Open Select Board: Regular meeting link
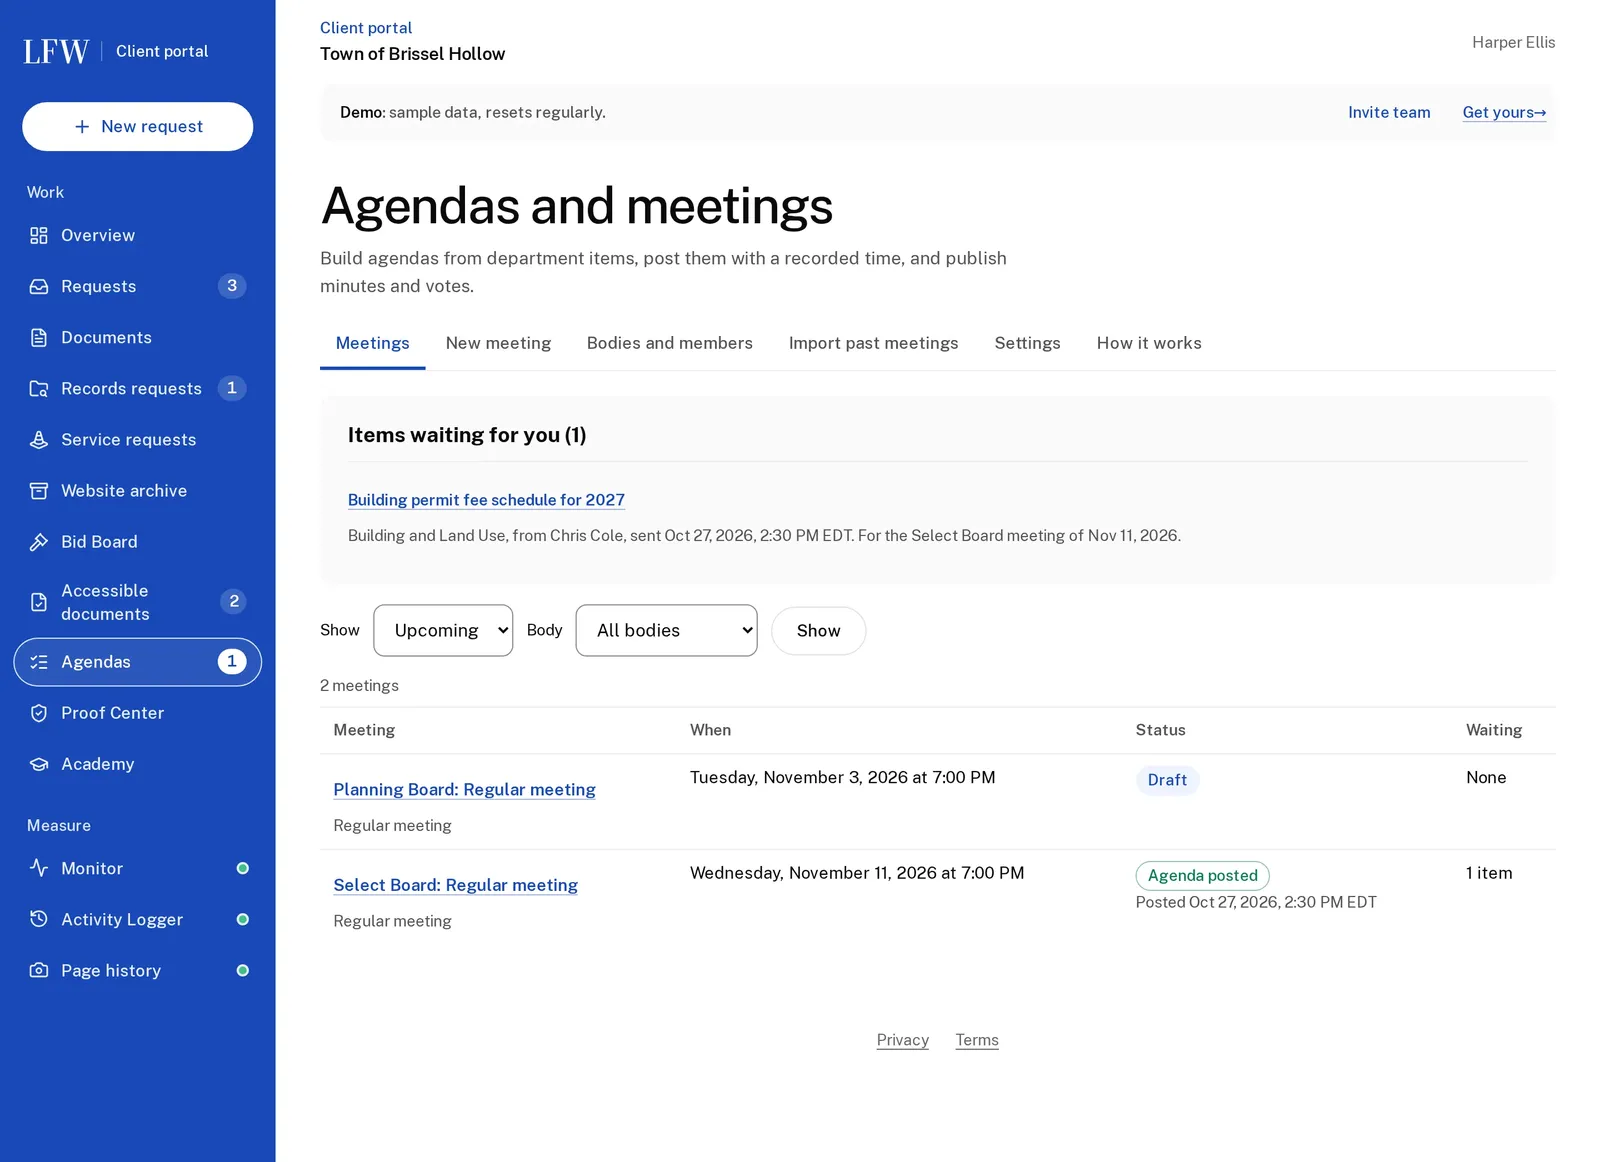 pyautogui.click(x=455, y=885)
